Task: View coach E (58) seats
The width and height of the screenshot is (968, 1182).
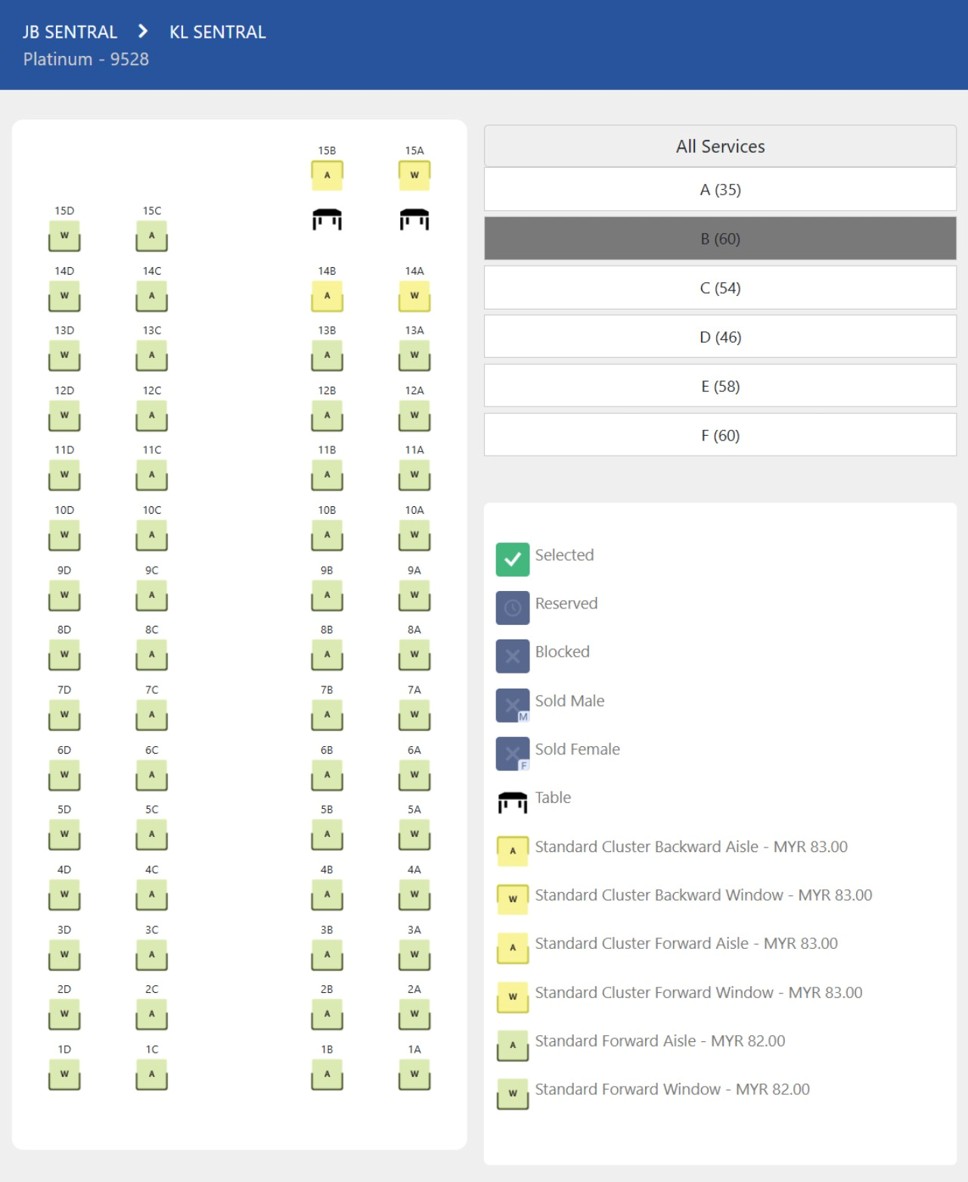Action: 720,386
